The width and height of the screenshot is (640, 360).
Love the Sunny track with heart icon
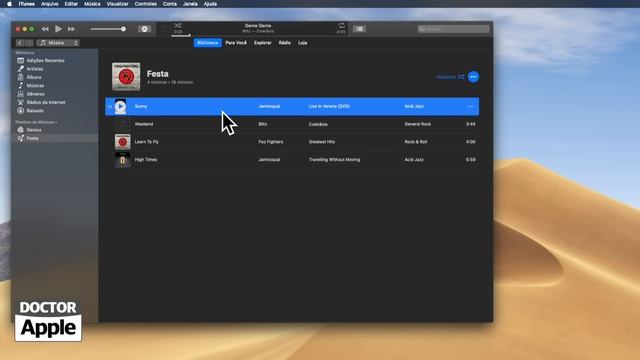click(x=109, y=107)
